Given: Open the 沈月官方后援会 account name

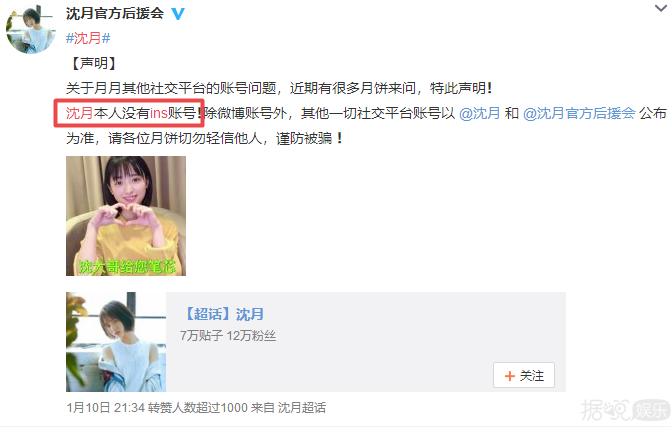Looking at the screenshot, I should (115, 13).
